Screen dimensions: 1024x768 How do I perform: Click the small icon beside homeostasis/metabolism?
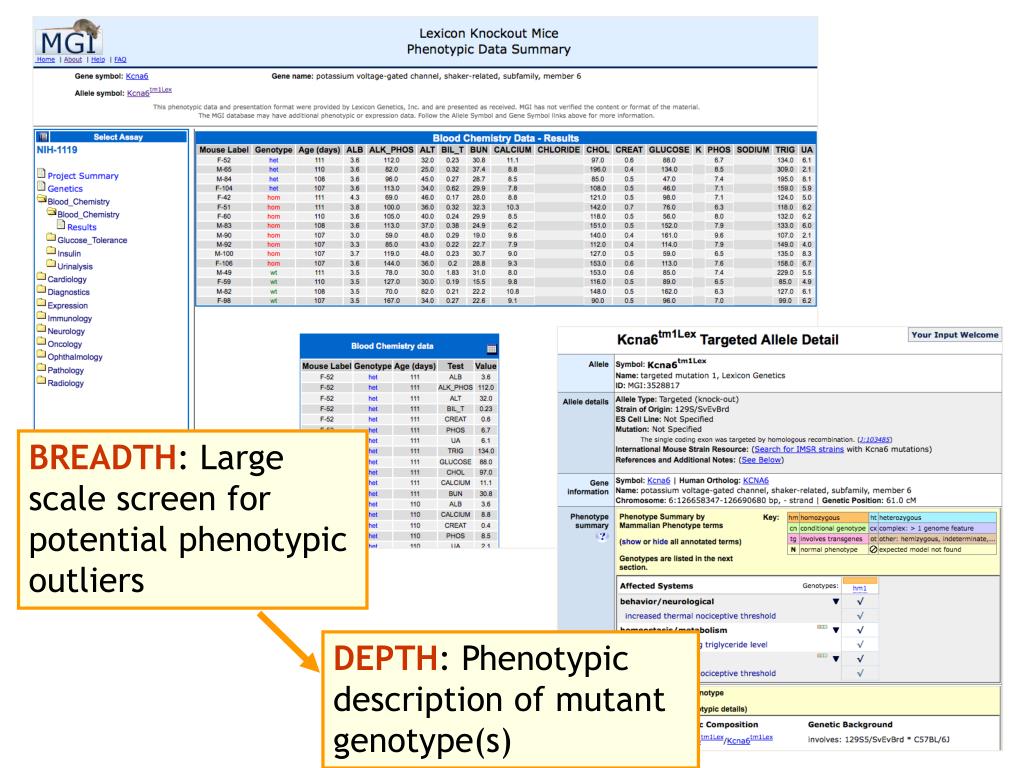coord(822,628)
